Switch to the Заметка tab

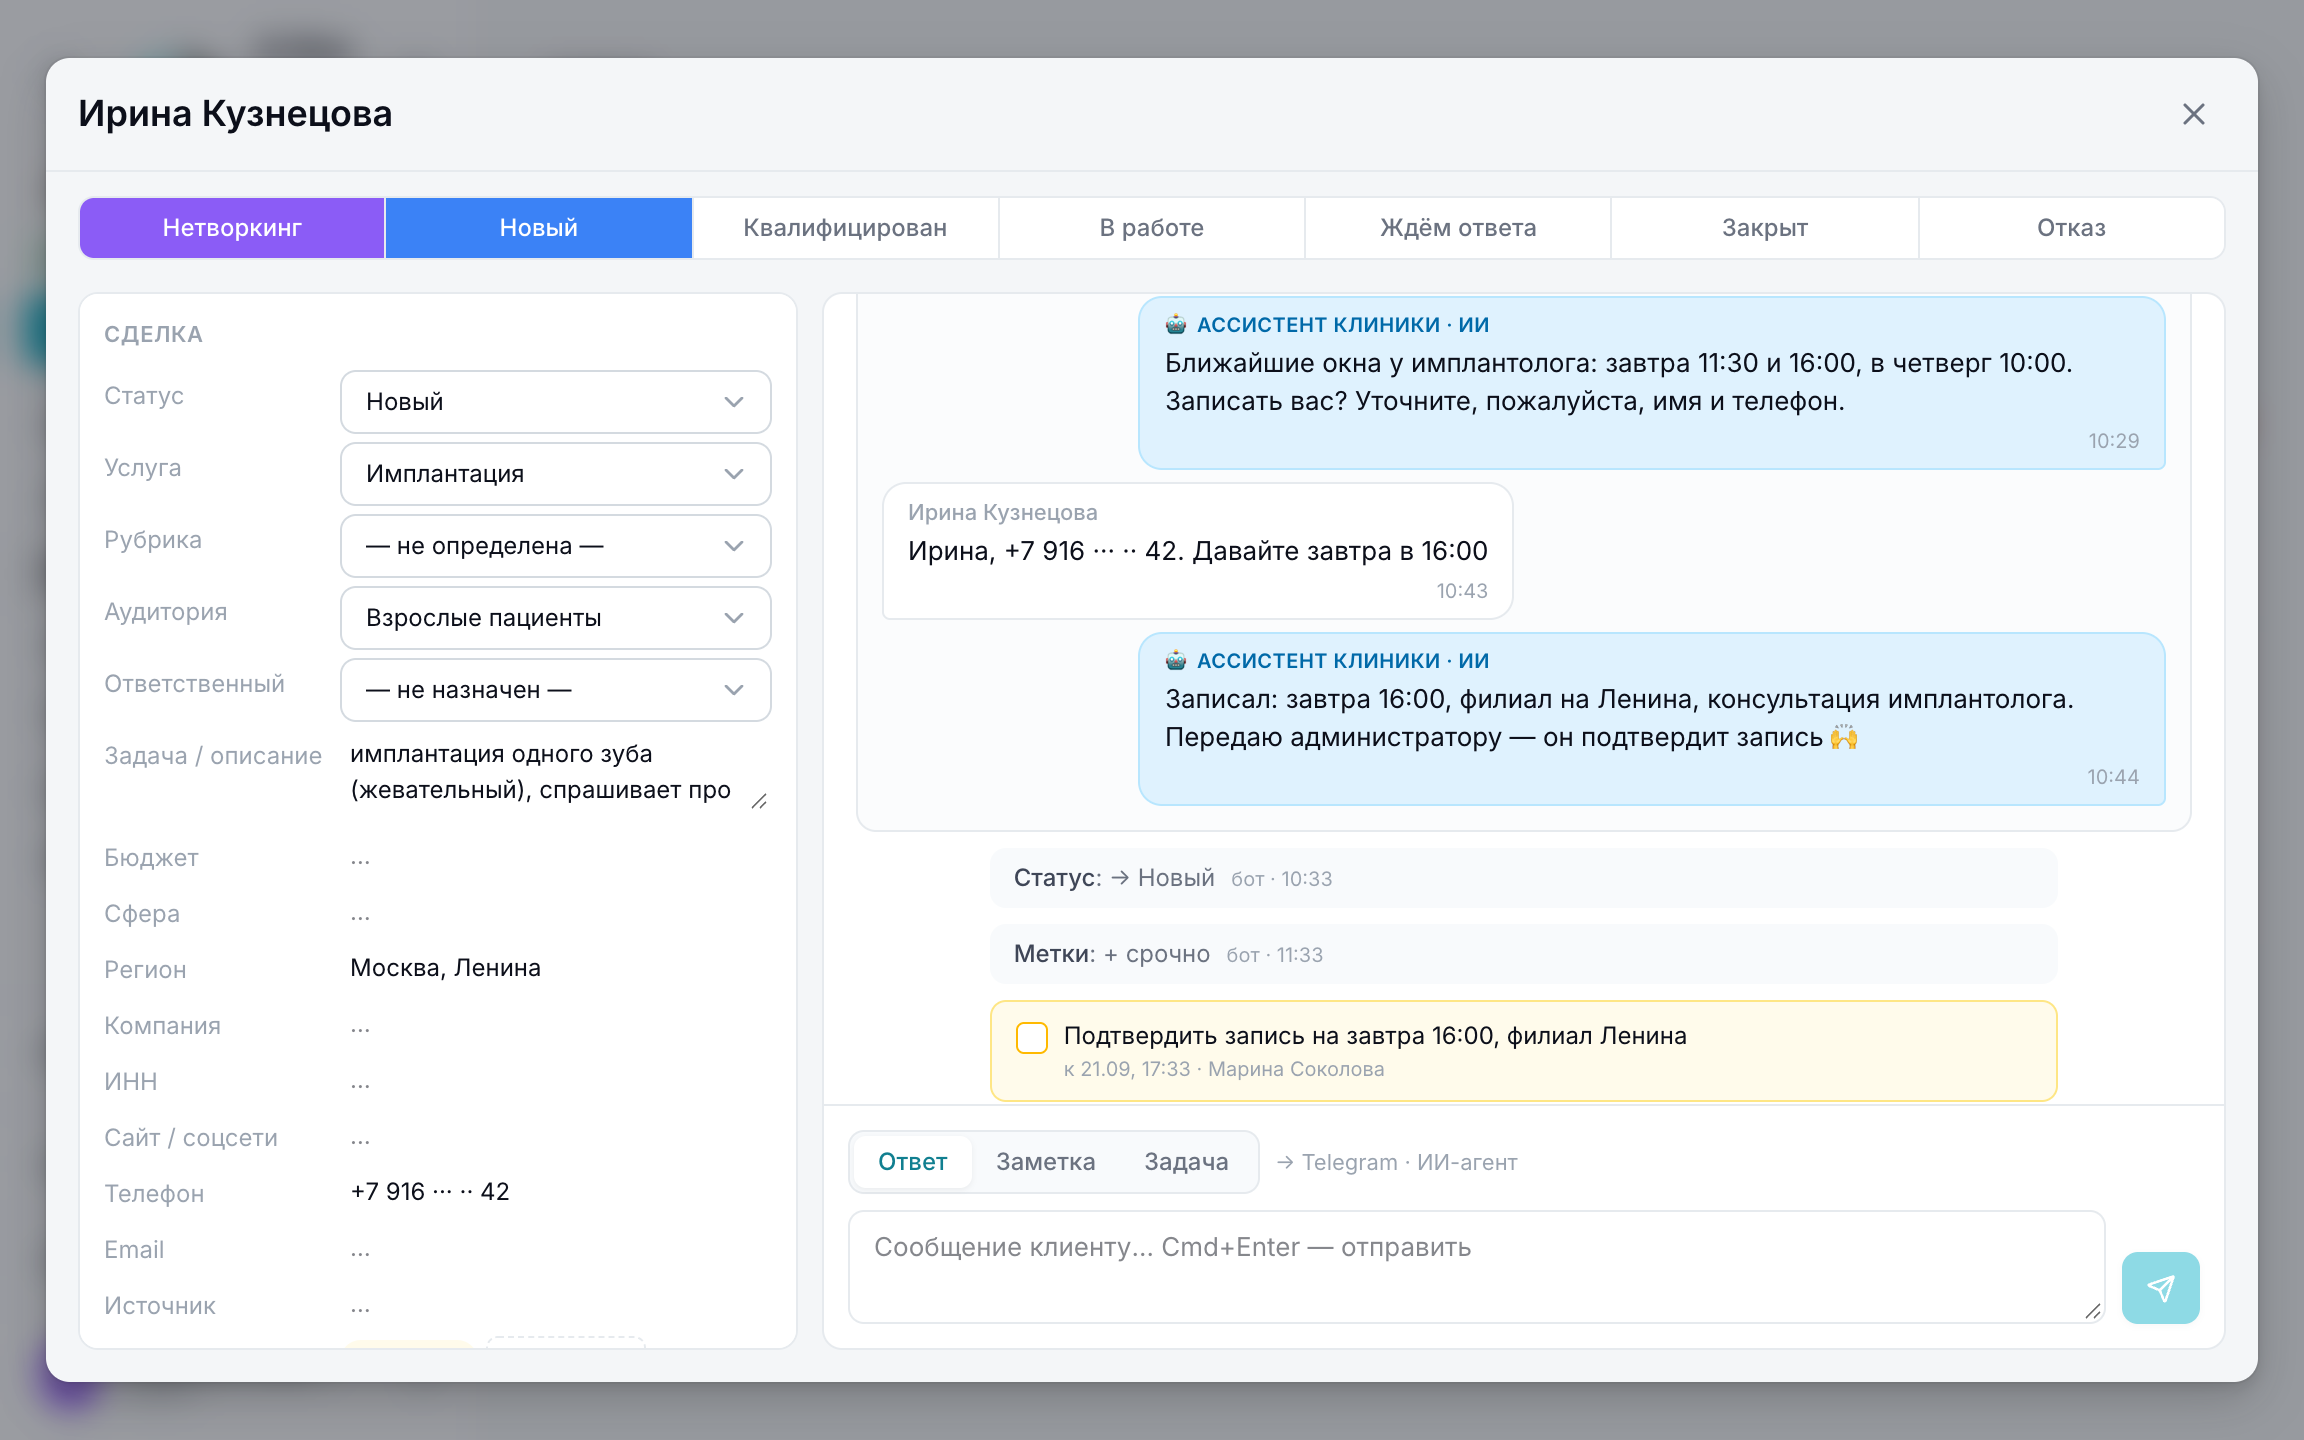pyautogui.click(x=1045, y=1162)
